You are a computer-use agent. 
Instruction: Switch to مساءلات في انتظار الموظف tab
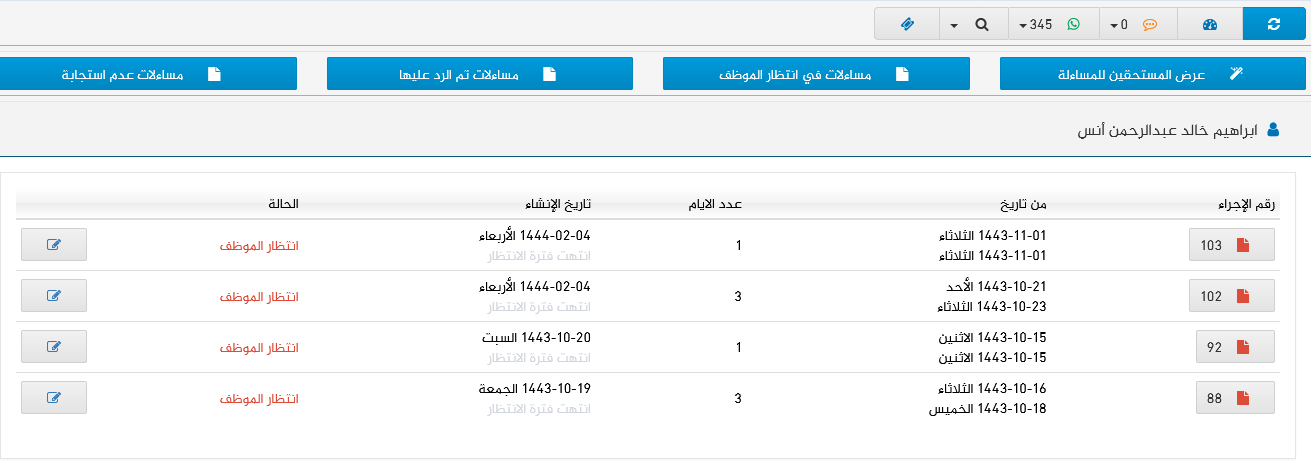(x=817, y=74)
